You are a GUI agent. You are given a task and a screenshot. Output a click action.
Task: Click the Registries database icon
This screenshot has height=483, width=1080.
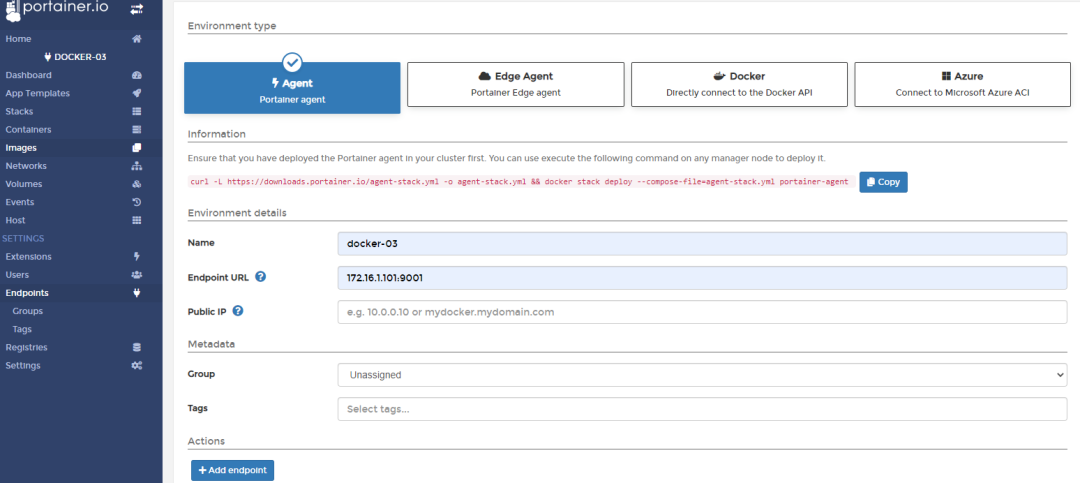tap(136, 347)
